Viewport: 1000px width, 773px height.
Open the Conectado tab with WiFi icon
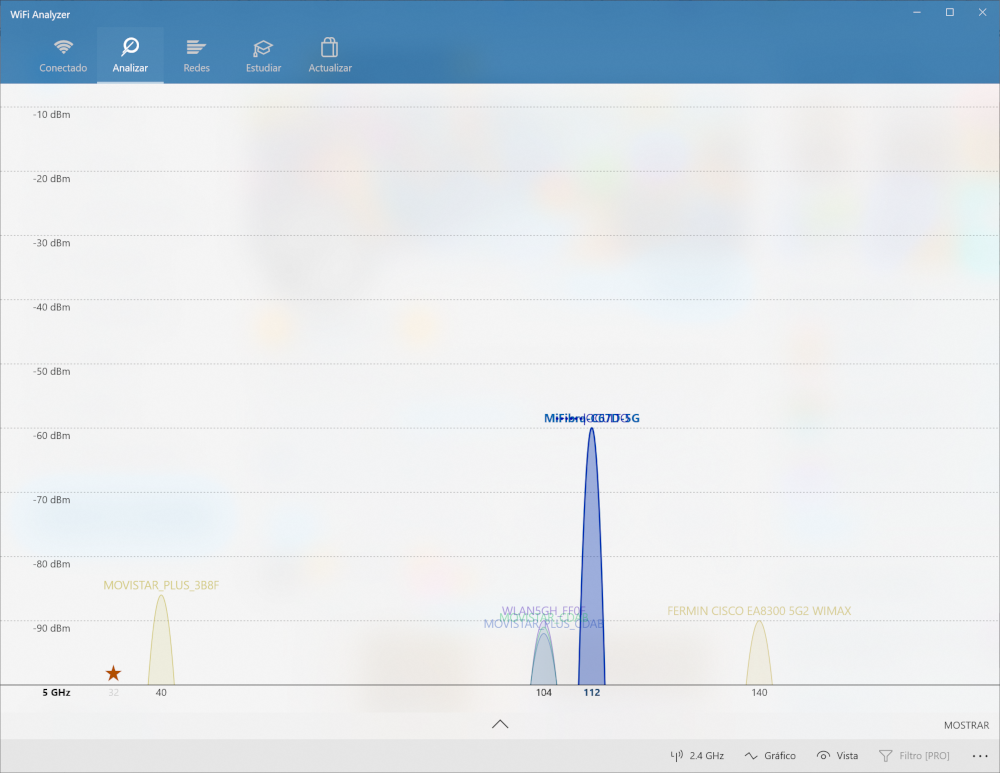[63, 56]
